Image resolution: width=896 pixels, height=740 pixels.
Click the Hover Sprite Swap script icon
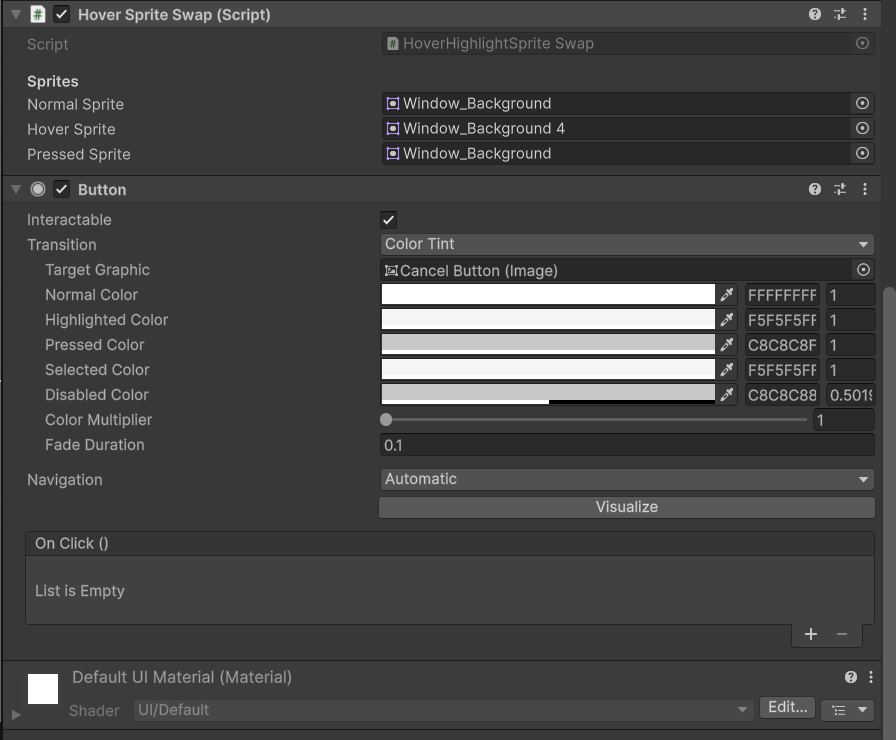[38, 14]
